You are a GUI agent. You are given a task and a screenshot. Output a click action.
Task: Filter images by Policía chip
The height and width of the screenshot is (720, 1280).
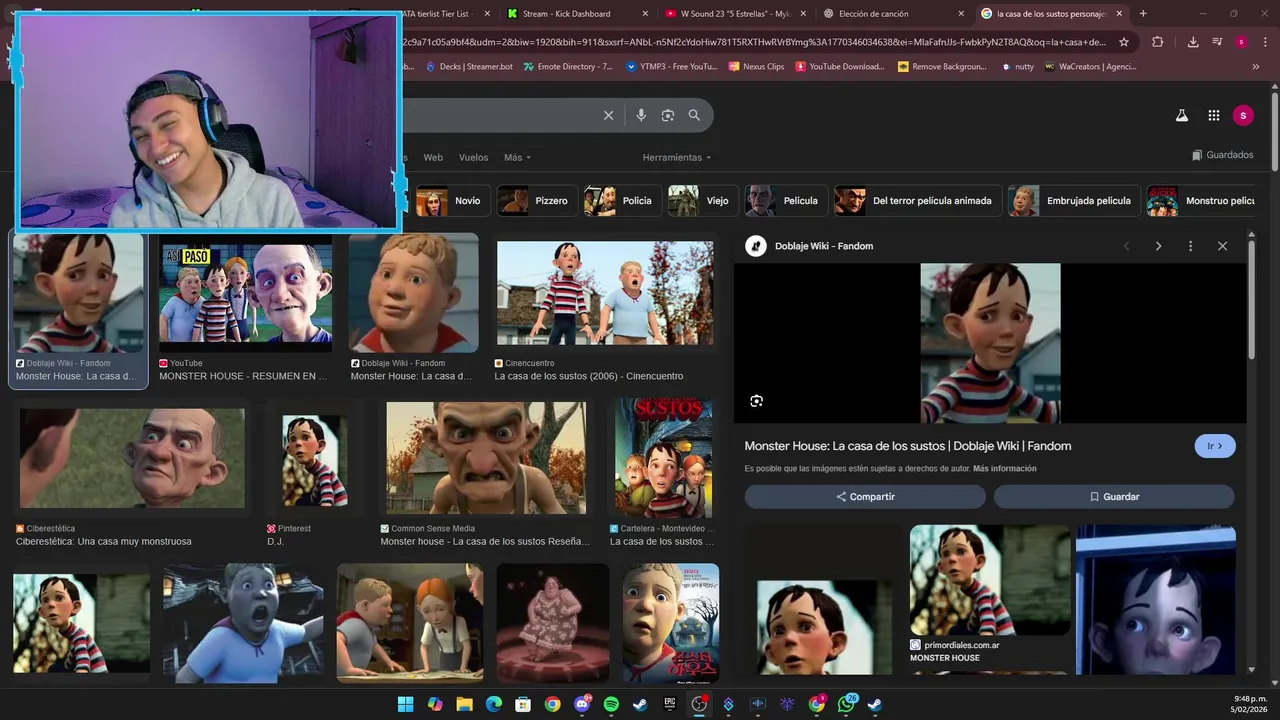[x=620, y=201]
